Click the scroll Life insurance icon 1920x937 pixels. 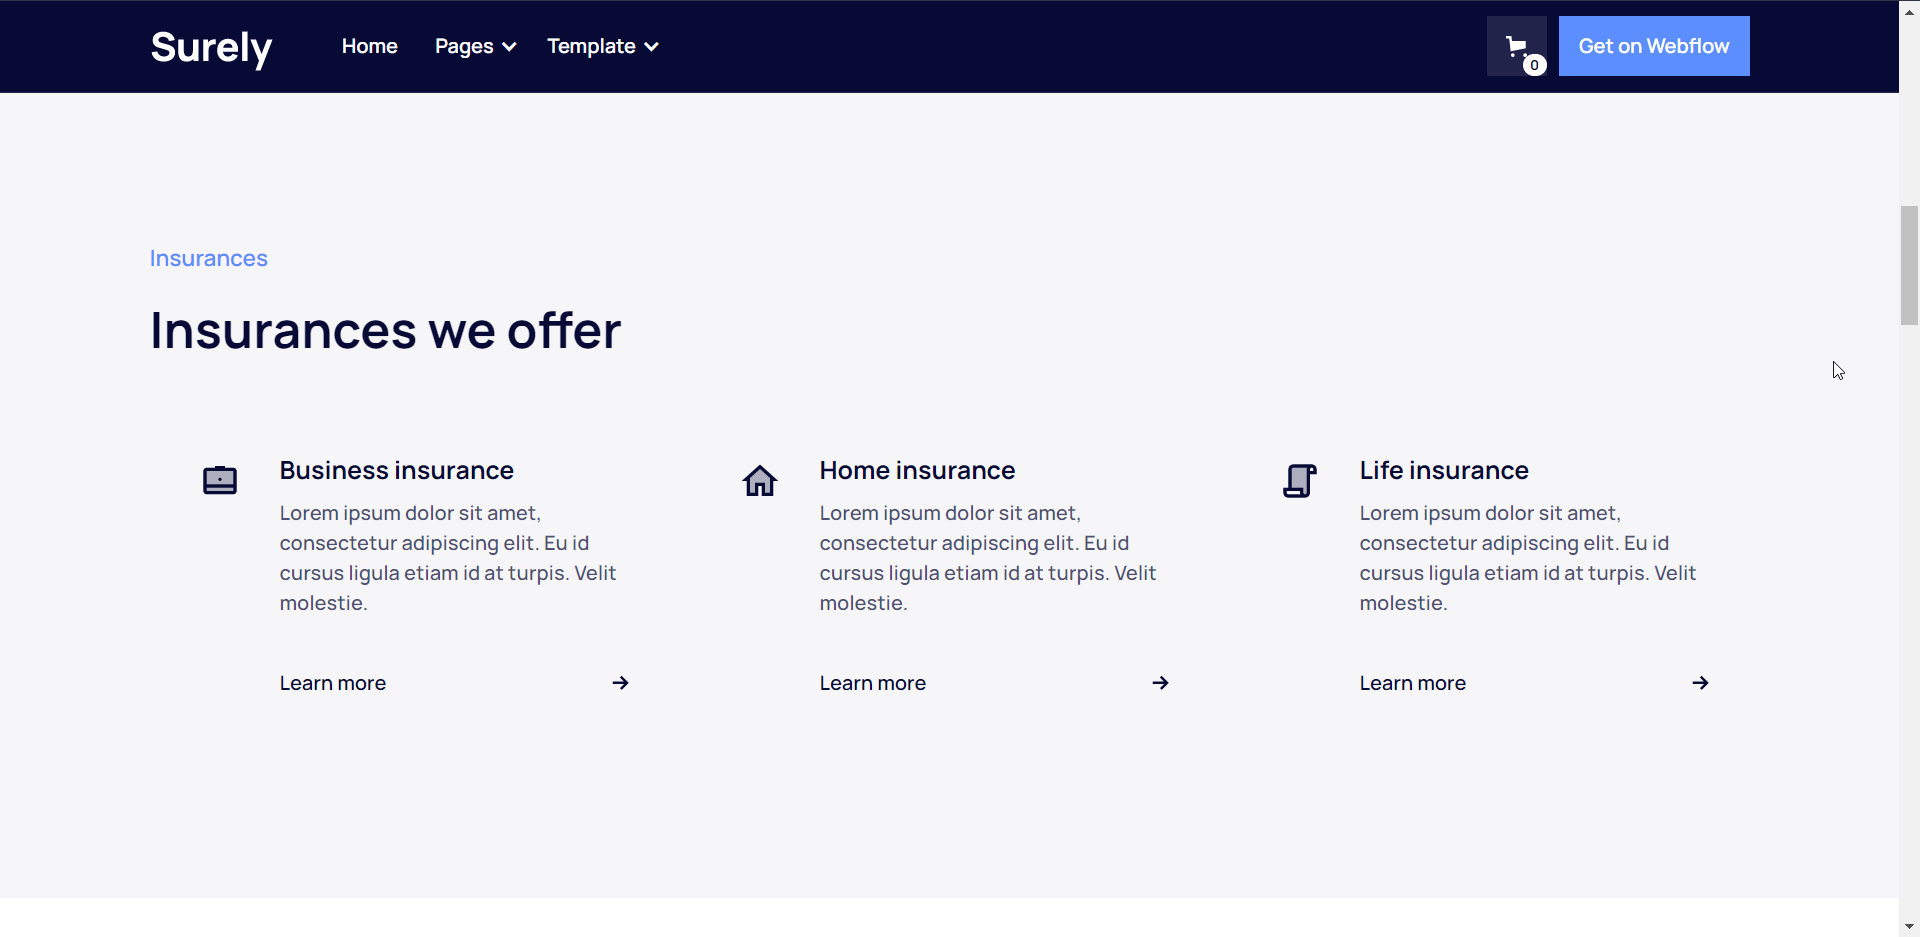click(x=1299, y=481)
